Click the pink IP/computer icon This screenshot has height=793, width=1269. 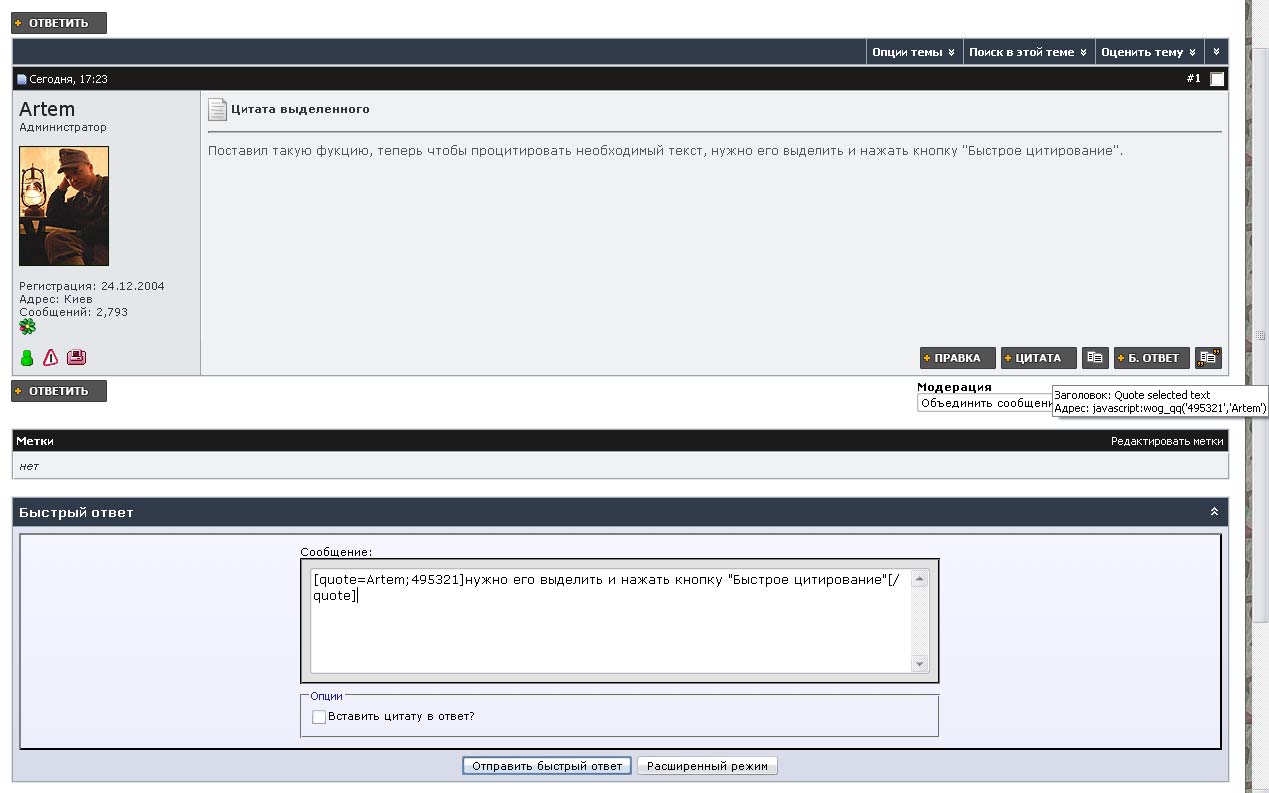click(x=77, y=357)
